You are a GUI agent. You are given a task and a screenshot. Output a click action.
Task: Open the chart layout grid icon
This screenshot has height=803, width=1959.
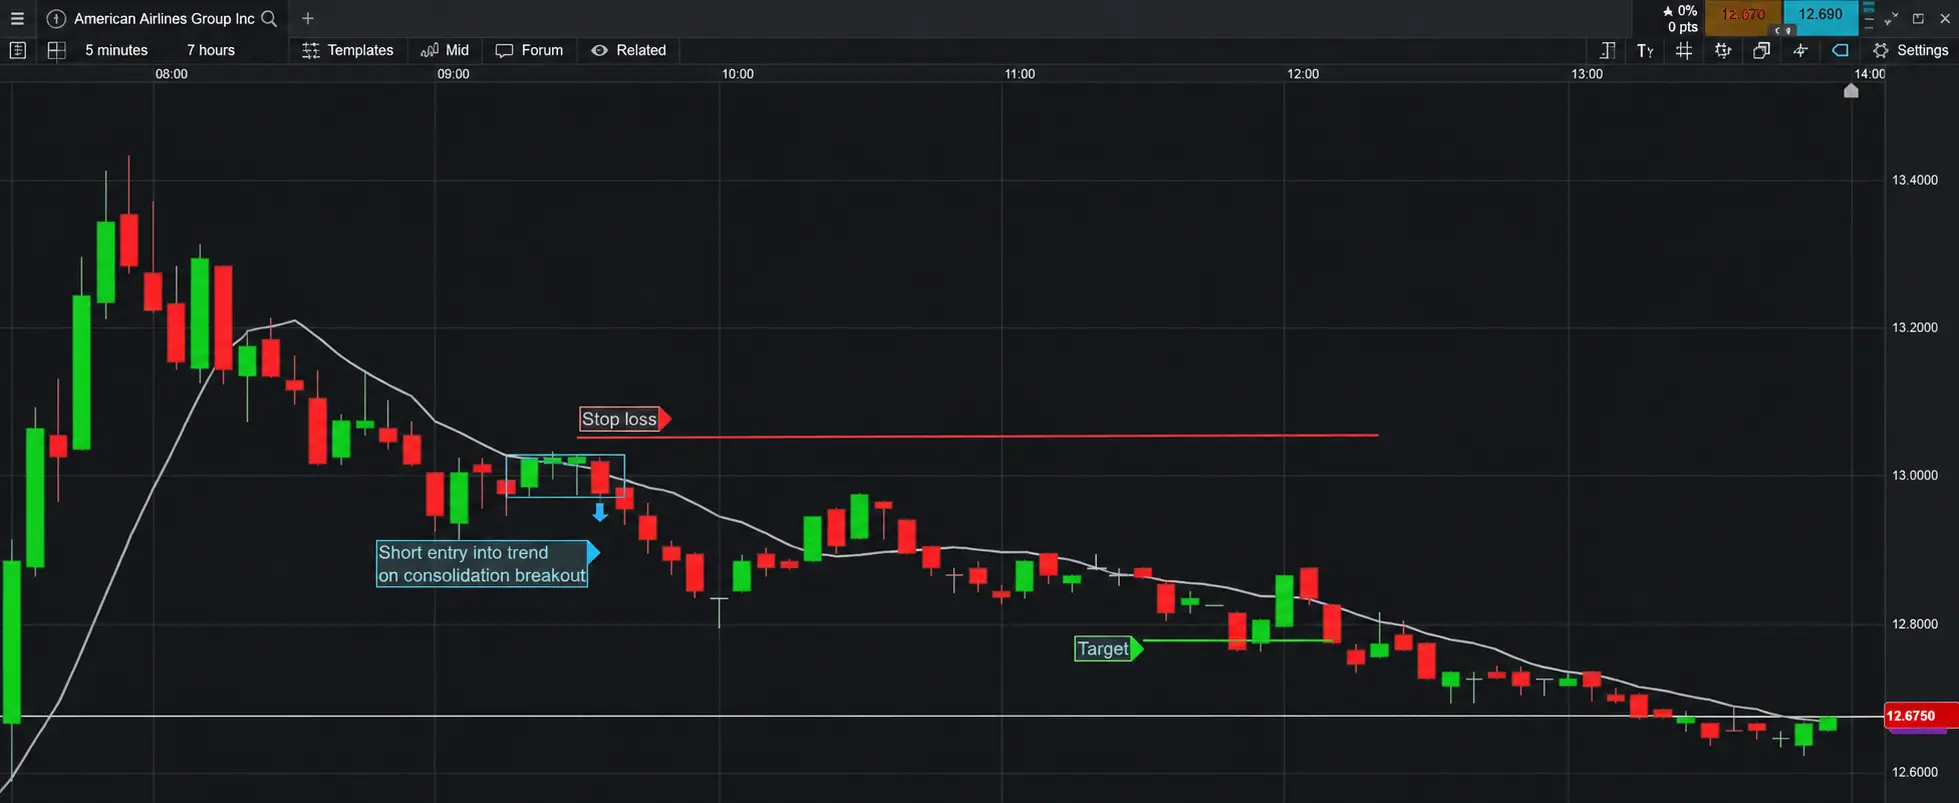pyautogui.click(x=57, y=50)
